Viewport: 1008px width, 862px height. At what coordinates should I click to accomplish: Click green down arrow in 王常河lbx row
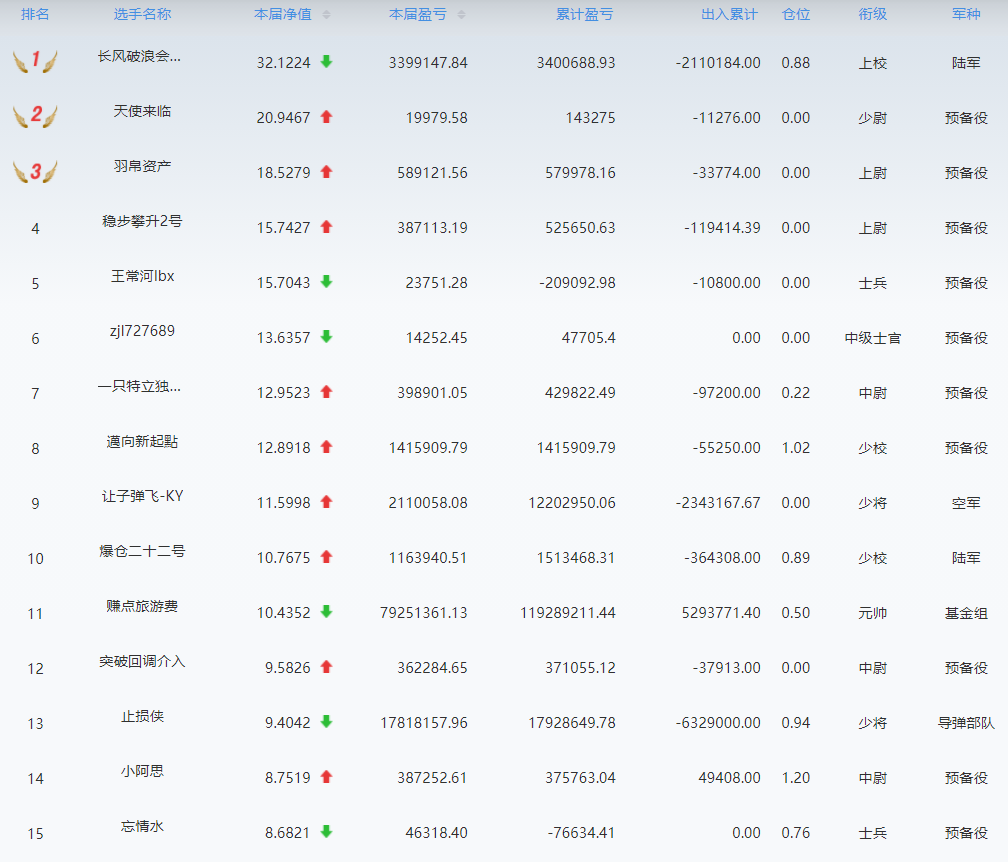pos(327,282)
